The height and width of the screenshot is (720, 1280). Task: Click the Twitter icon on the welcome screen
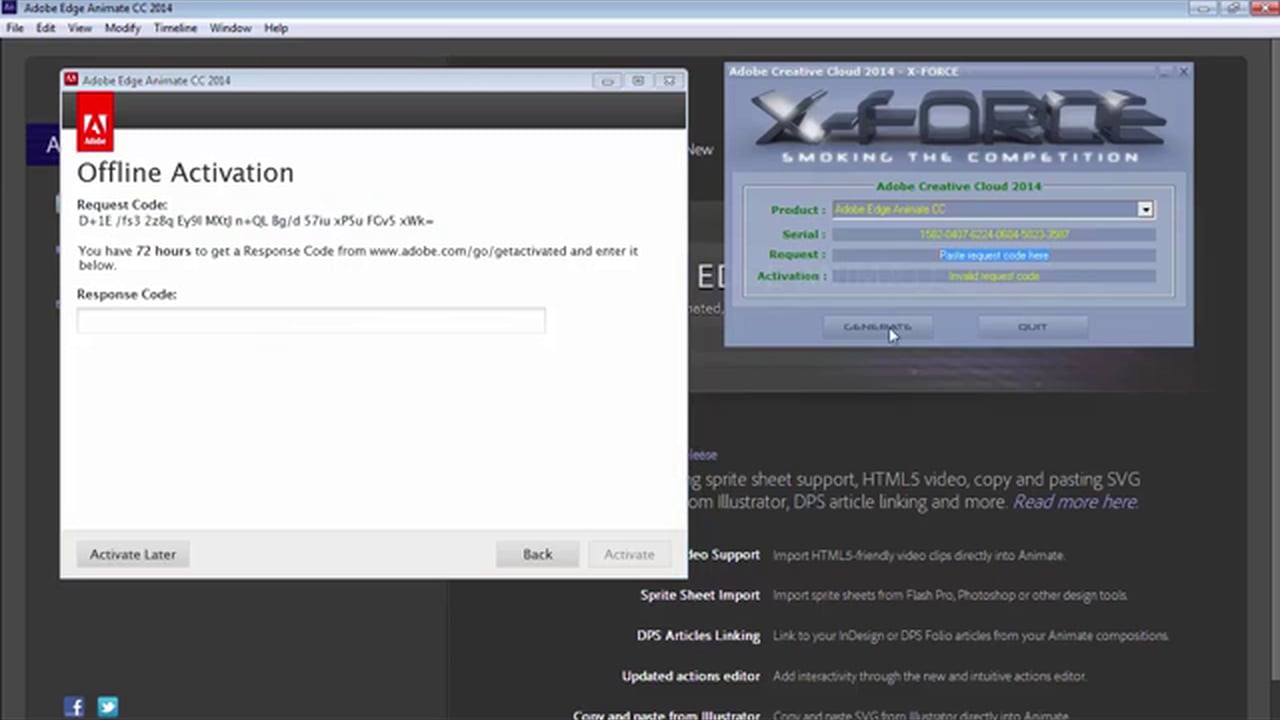tap(108, 707)
